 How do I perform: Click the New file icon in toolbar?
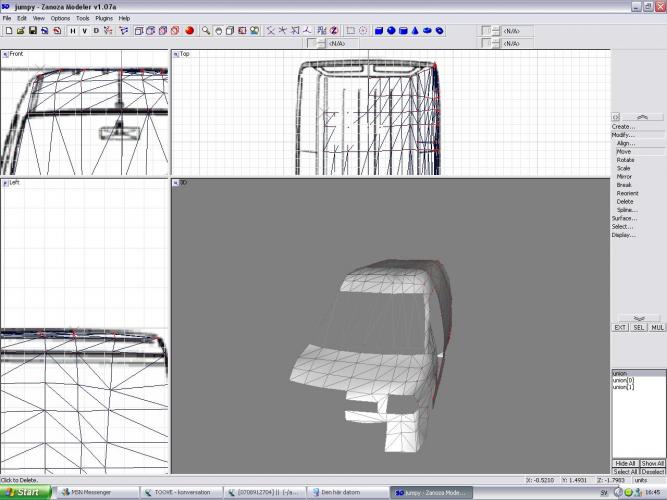(8, 30)
